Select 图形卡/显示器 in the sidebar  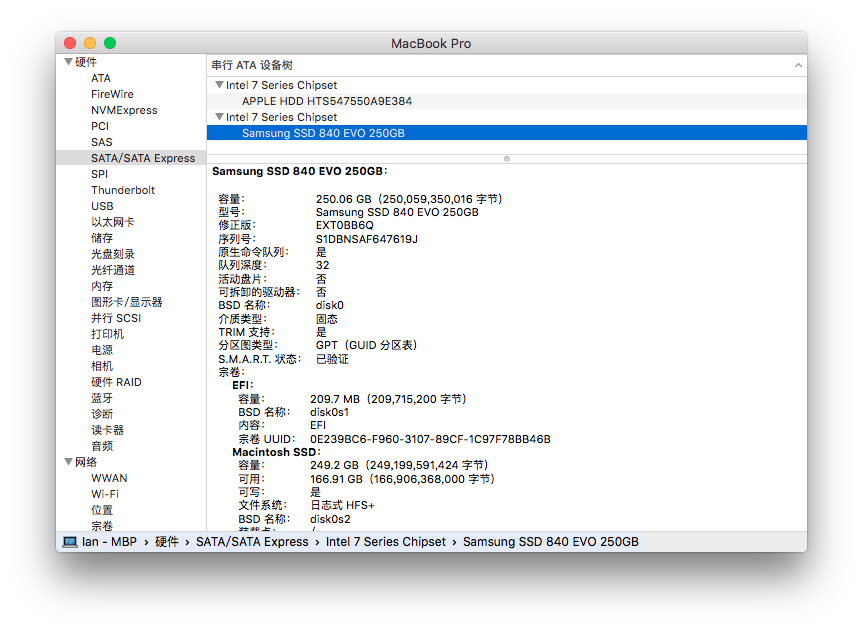coord(127,302)
